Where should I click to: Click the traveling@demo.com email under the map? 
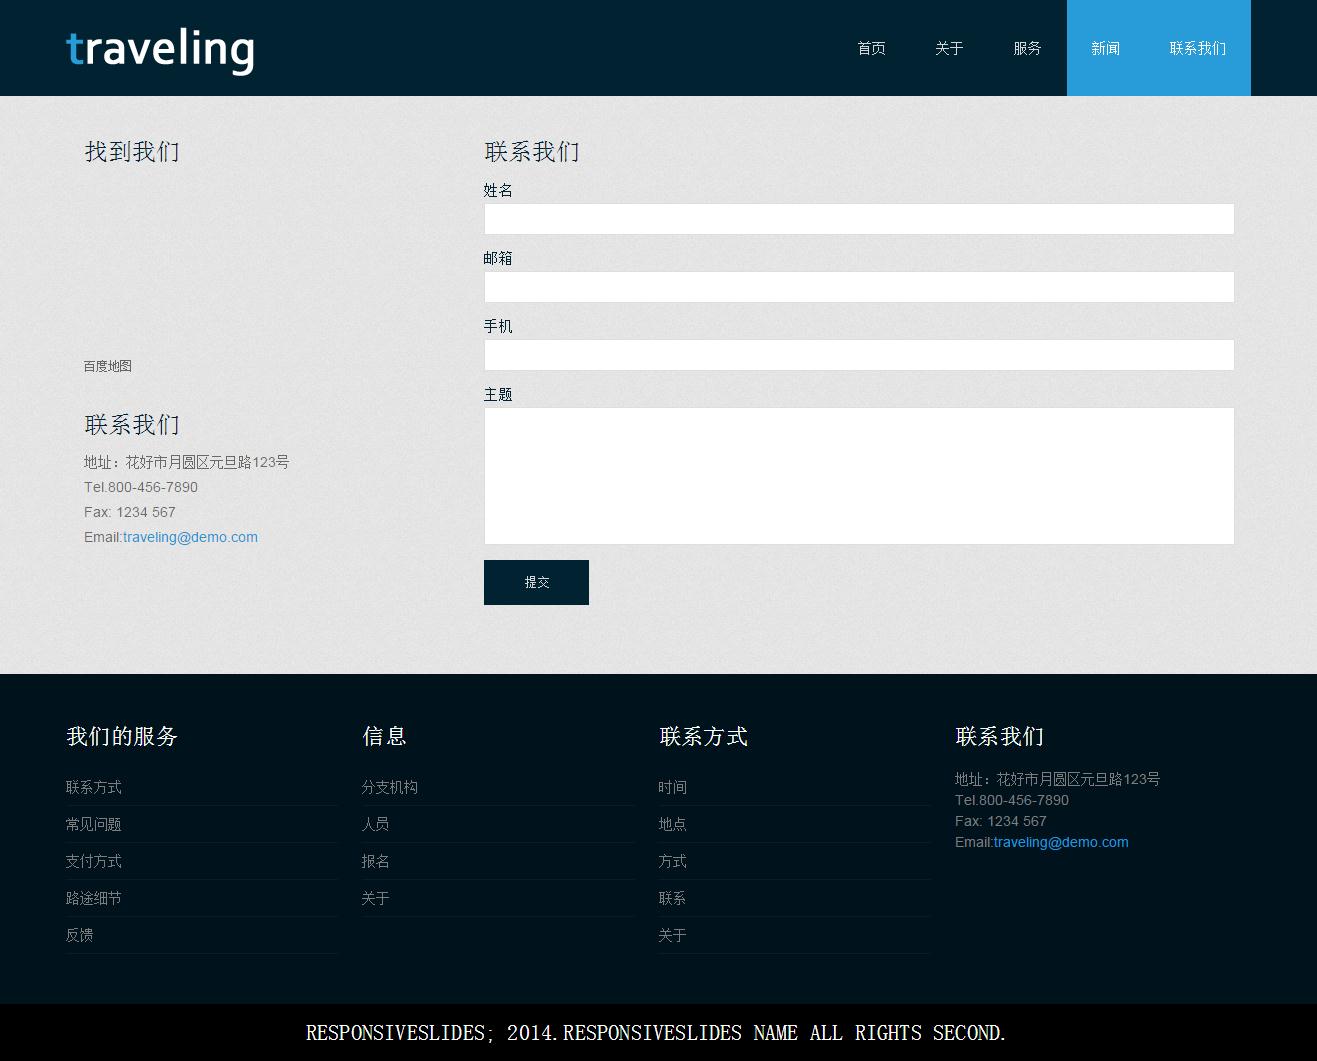[190, 537]
